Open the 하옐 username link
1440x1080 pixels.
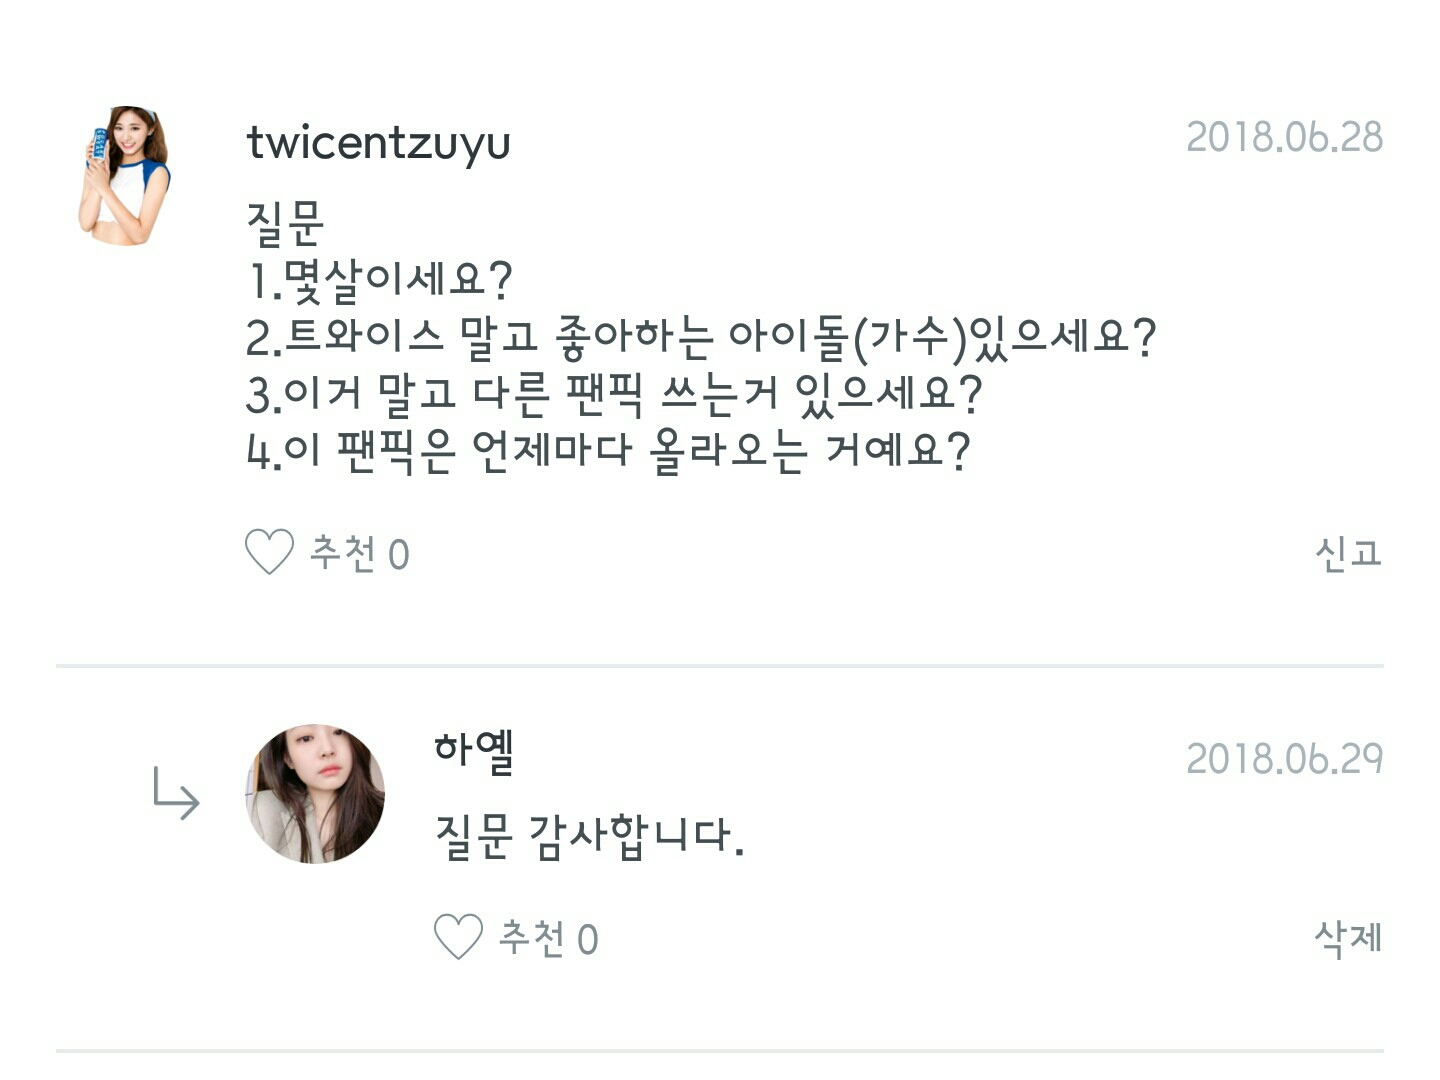[474, 750]
